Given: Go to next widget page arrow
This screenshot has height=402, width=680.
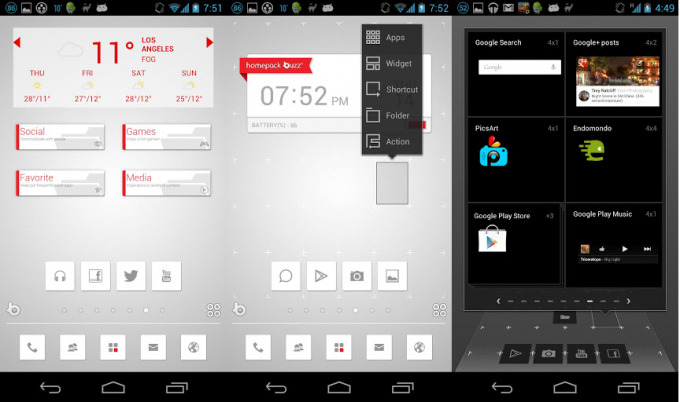Looking at the screenshot, I should coord(628,300).
